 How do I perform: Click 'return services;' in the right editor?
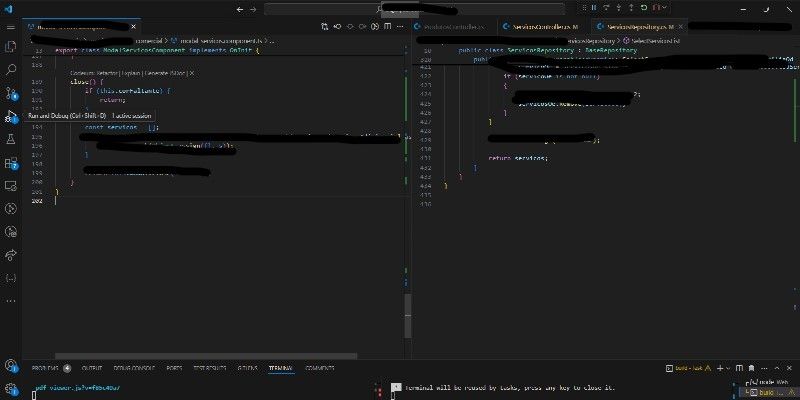(x=518, y=158)
